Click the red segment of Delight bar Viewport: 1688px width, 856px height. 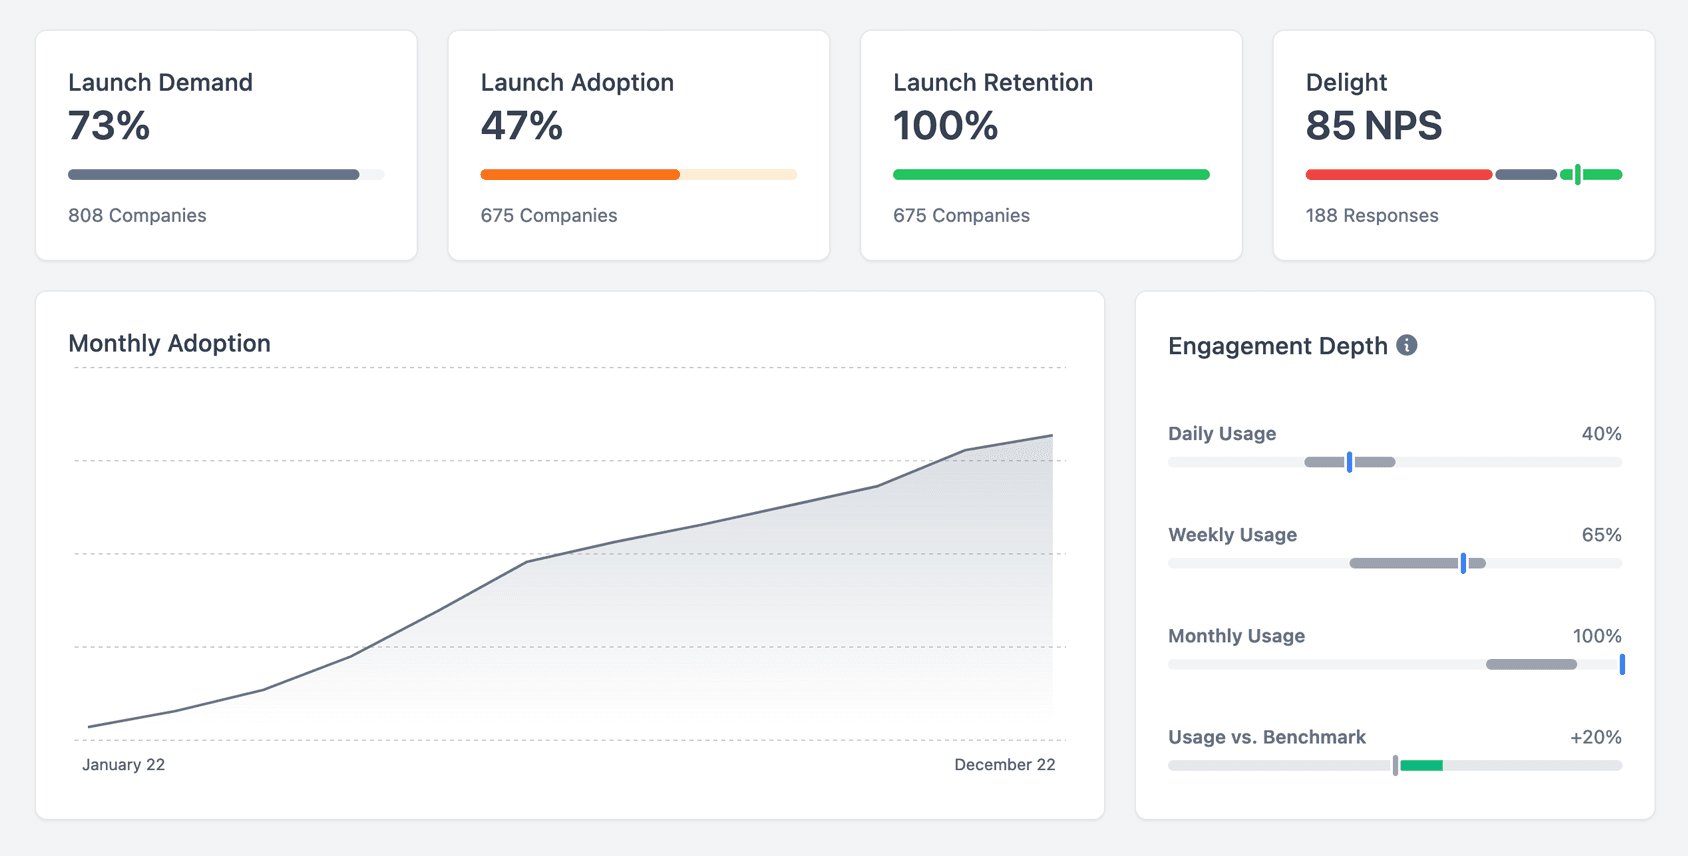click(x=1398, y=175)
